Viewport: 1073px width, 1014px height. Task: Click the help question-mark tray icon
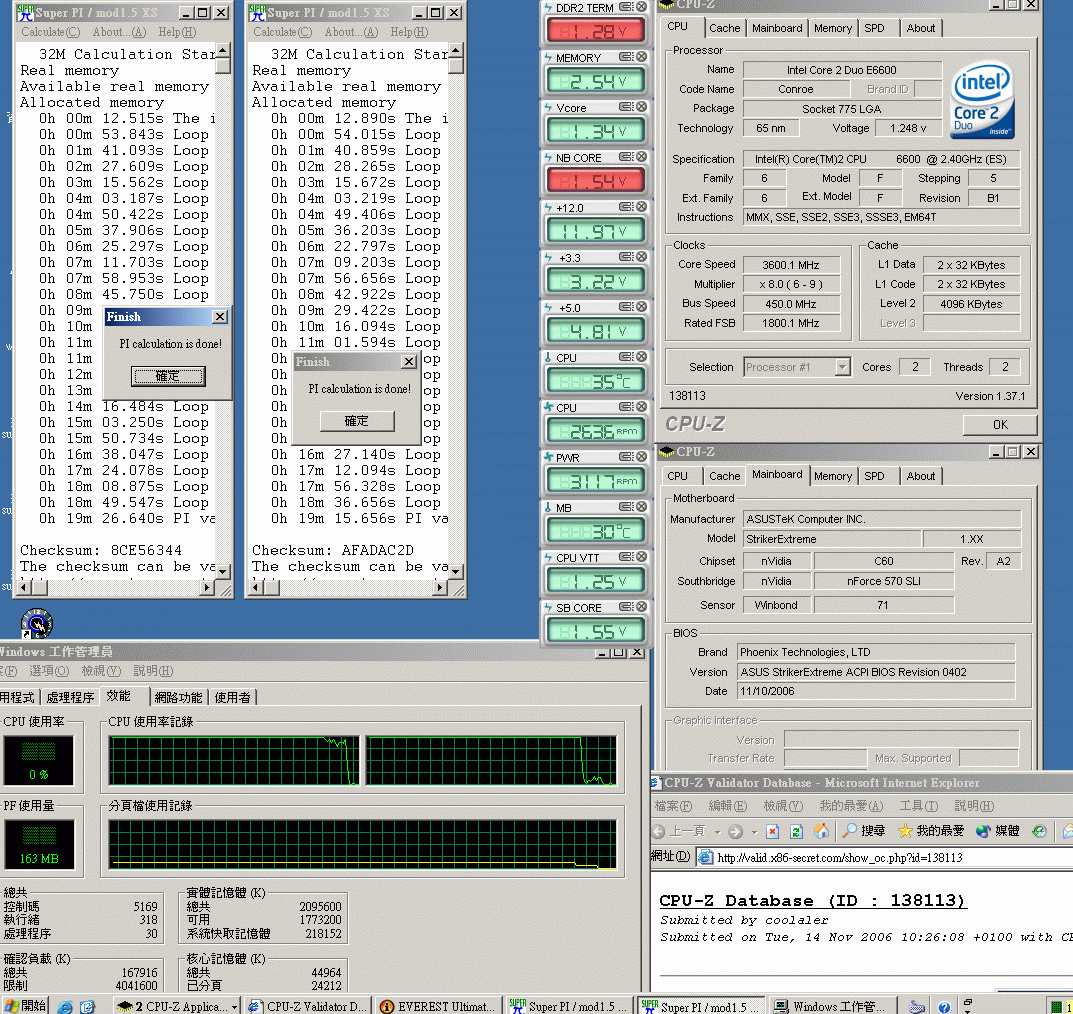(x=944, y=1006)
